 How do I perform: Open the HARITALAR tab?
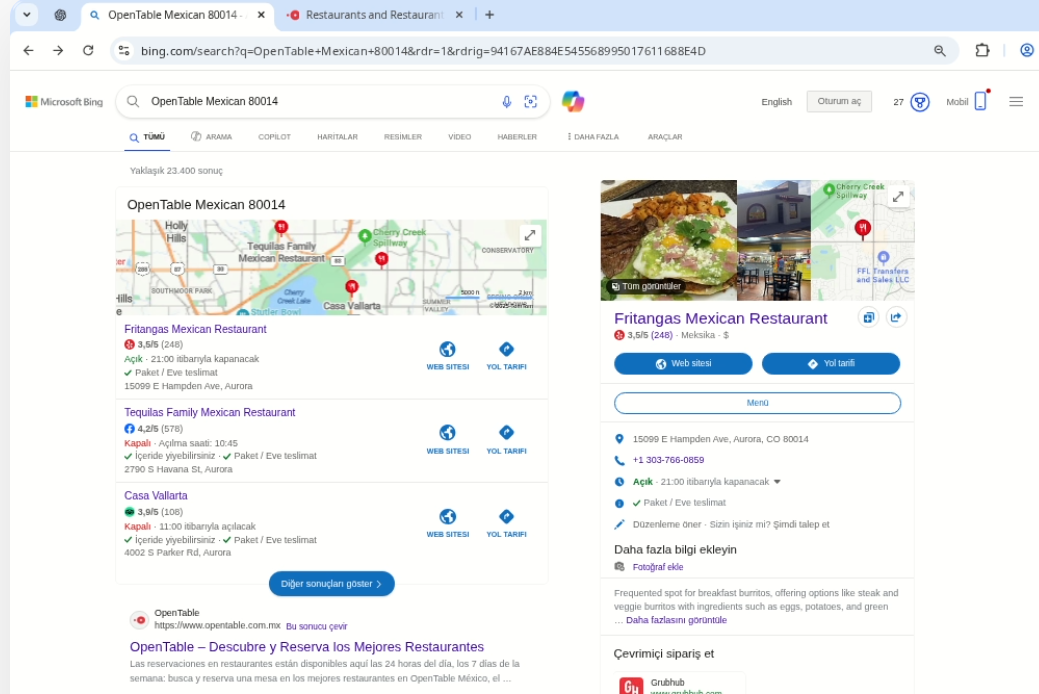337,137
